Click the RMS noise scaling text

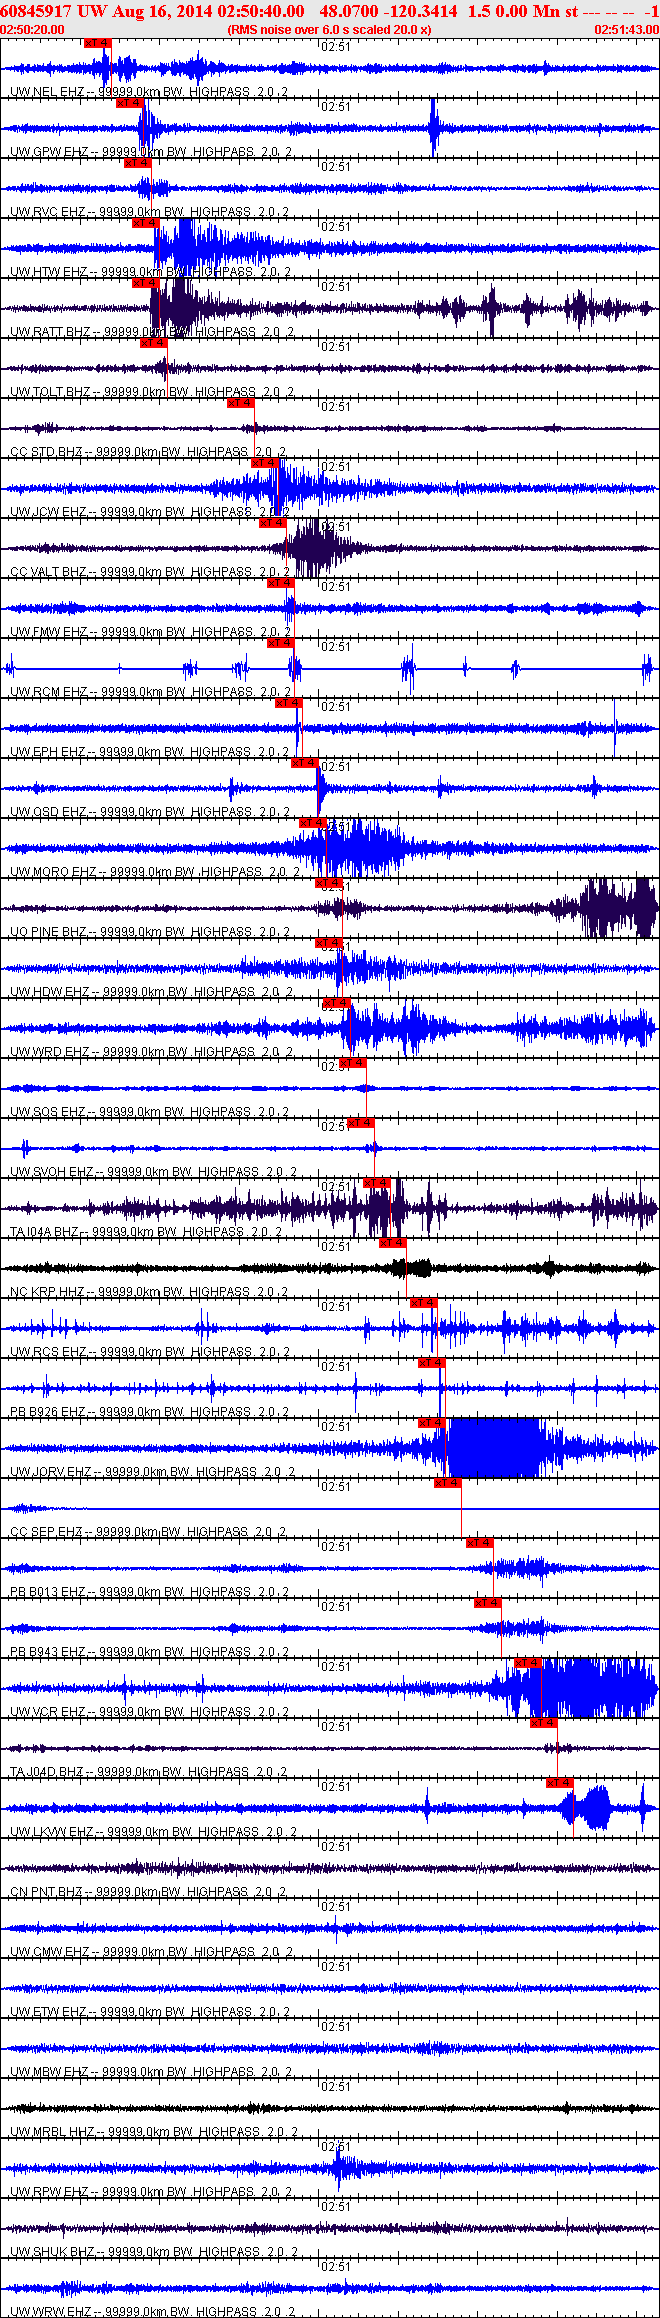point(329,30)
